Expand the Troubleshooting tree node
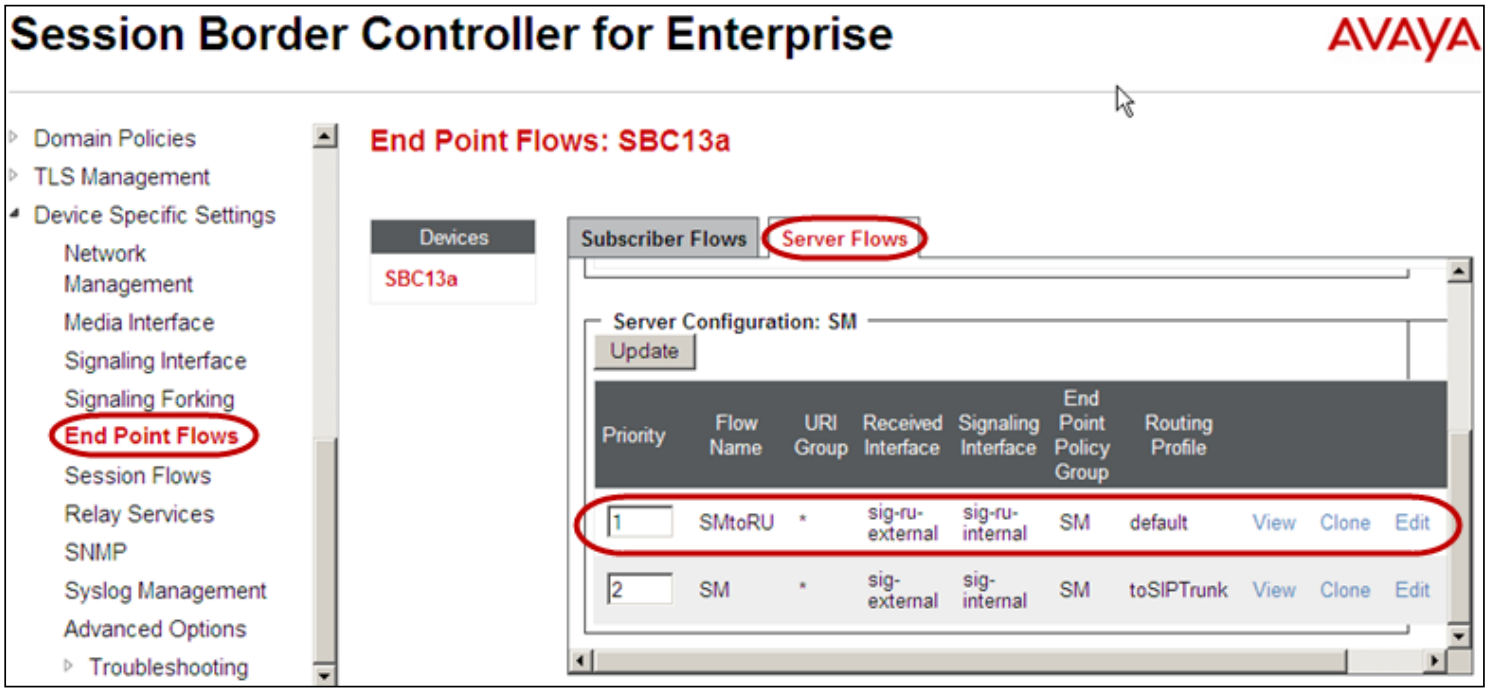 tap(70, 666)
